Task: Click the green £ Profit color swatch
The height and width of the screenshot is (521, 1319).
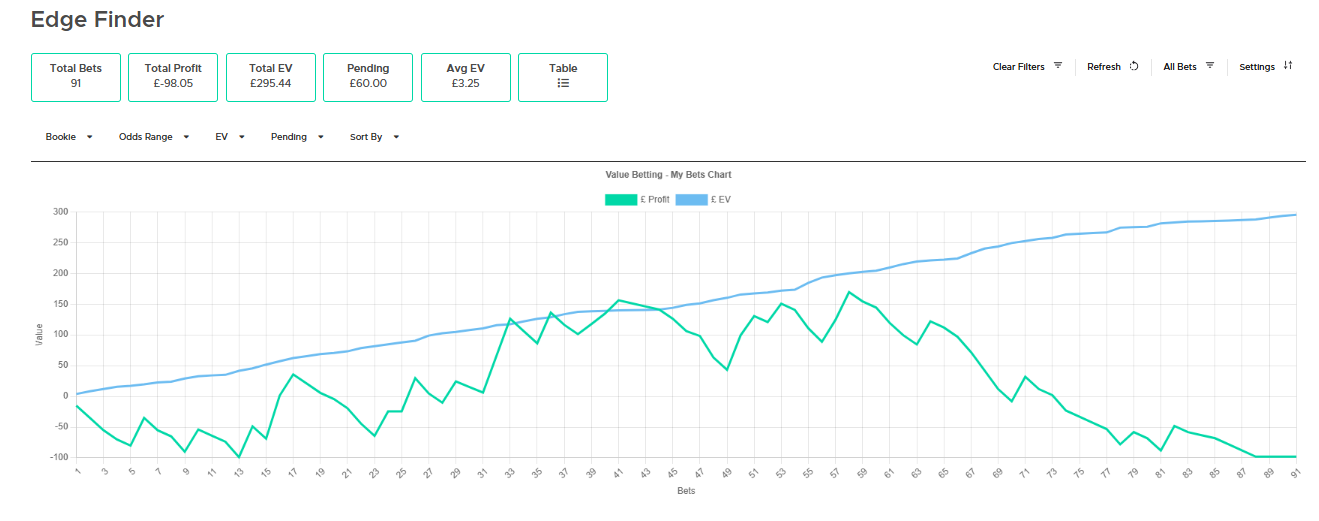Action: (621, 200)
